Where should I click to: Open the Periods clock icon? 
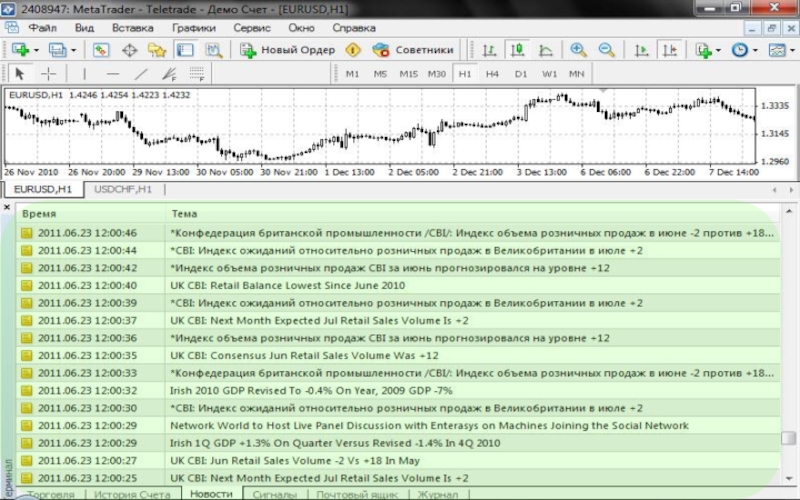point(739,50)
